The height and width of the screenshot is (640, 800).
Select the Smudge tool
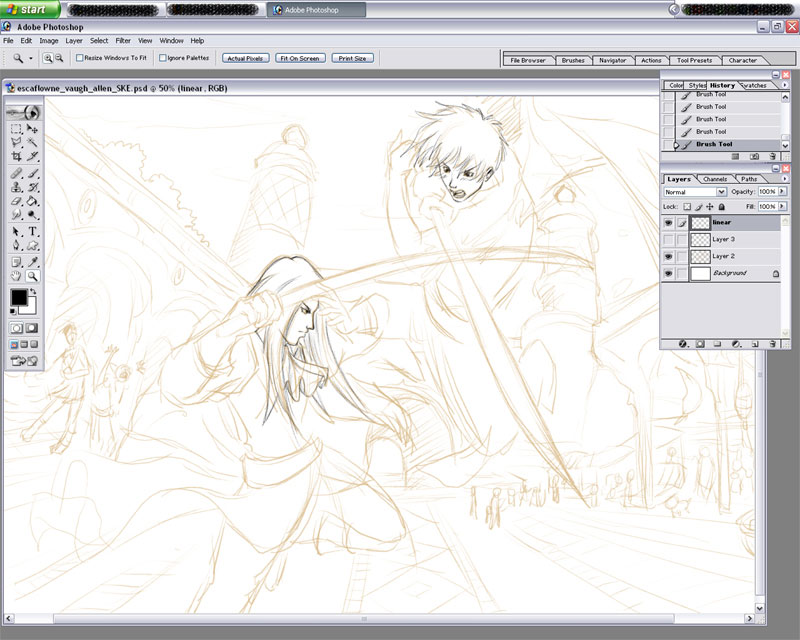click(x=17, y=214)
